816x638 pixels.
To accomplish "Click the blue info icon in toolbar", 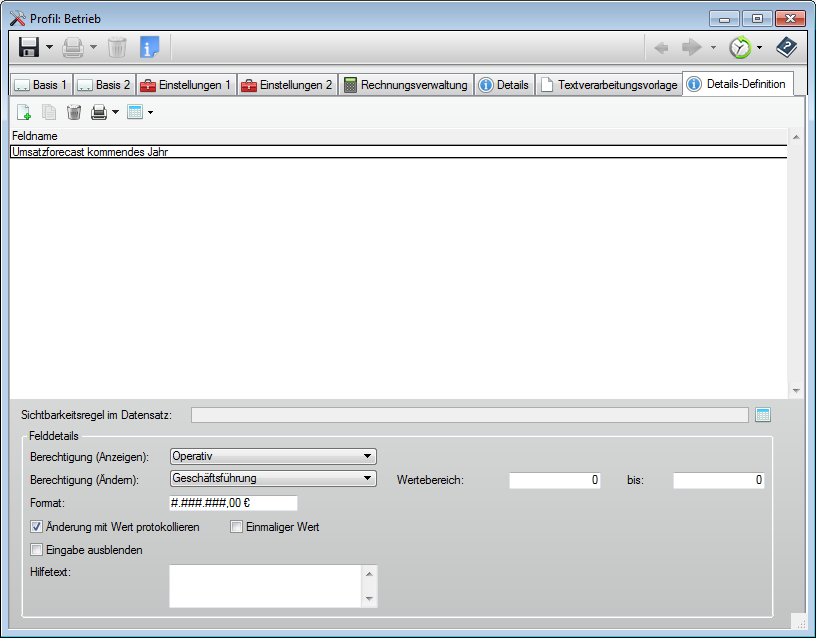I will pyautogui.click(x=149, y=47).
